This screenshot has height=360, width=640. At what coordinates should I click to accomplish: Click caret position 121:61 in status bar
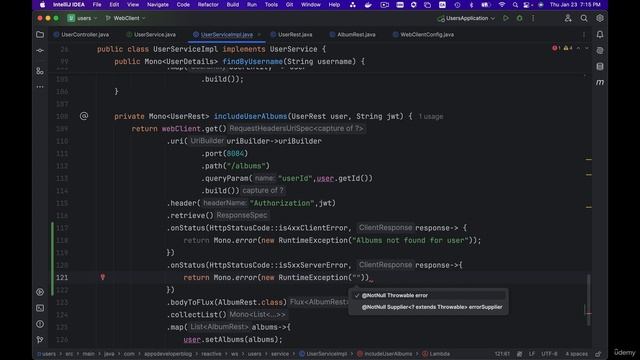pyautogui.click(x=502, y=354)
